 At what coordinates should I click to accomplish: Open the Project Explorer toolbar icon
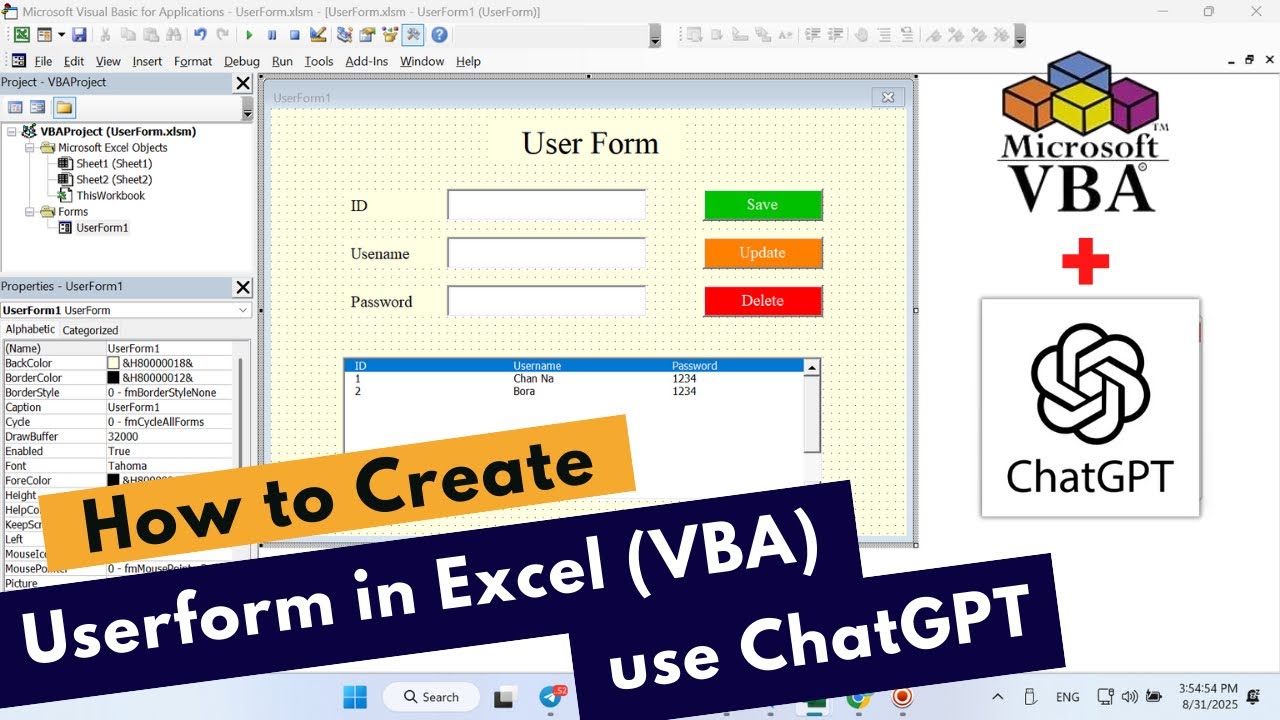(x=345, y=35)
